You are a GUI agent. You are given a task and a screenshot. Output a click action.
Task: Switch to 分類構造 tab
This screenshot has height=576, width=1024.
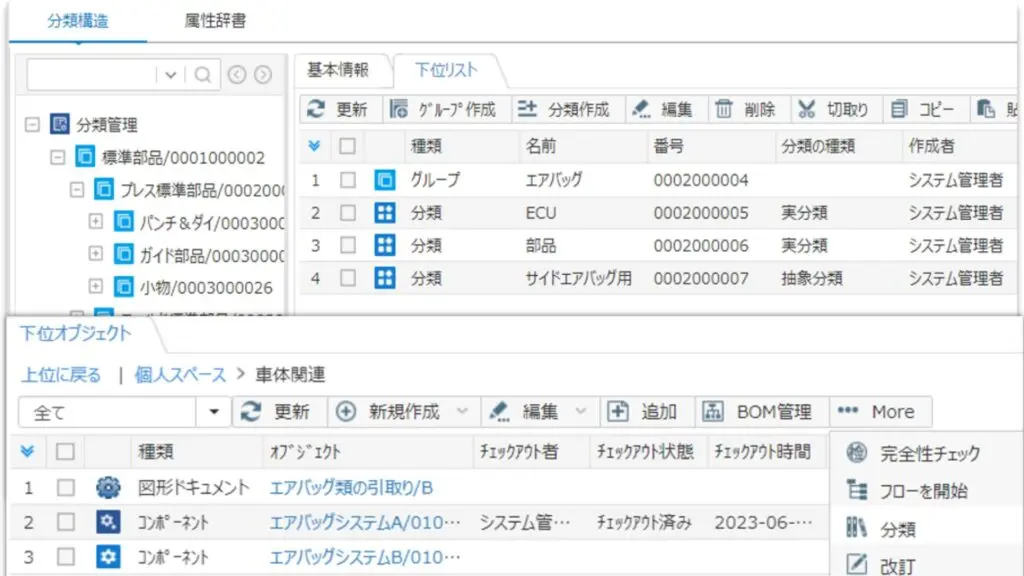point(78,21)
